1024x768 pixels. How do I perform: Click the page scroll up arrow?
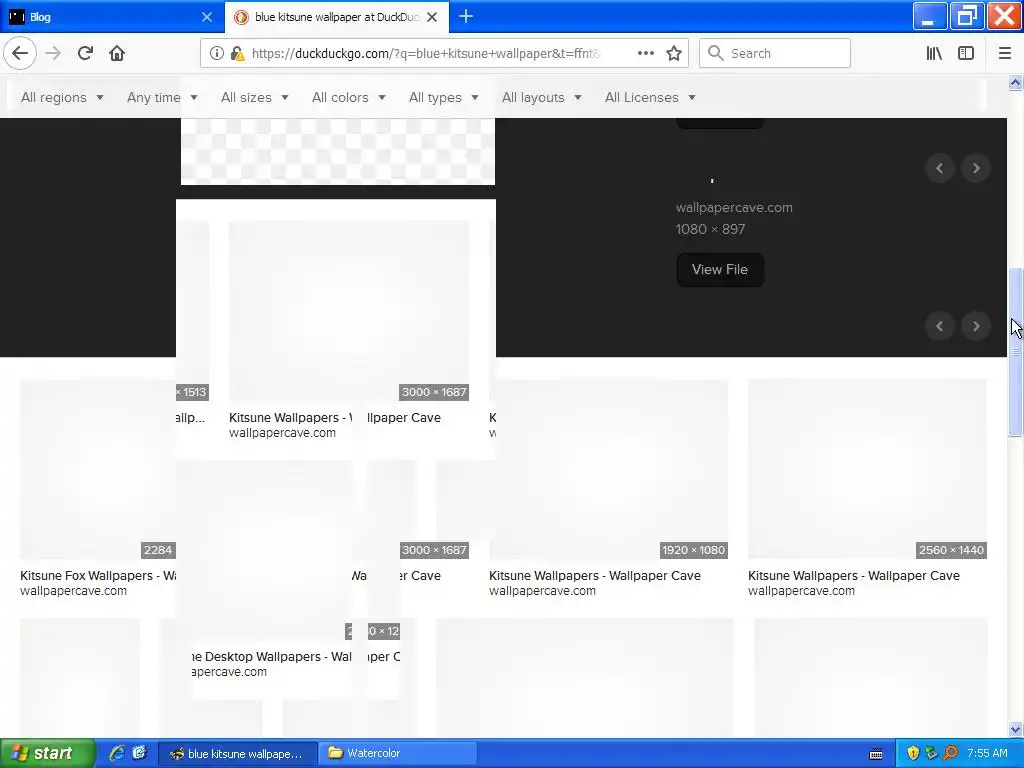coord(1015,82)
